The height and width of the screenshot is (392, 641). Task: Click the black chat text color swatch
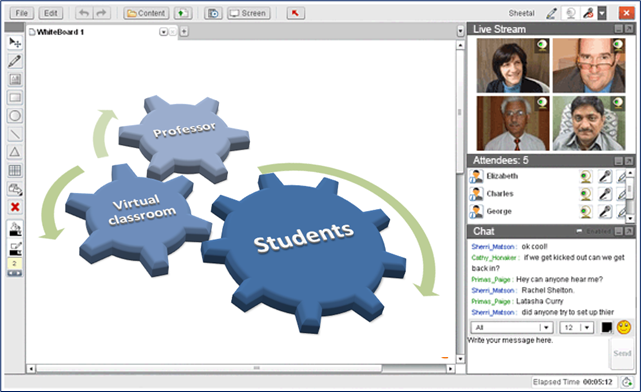click(607, 327)
